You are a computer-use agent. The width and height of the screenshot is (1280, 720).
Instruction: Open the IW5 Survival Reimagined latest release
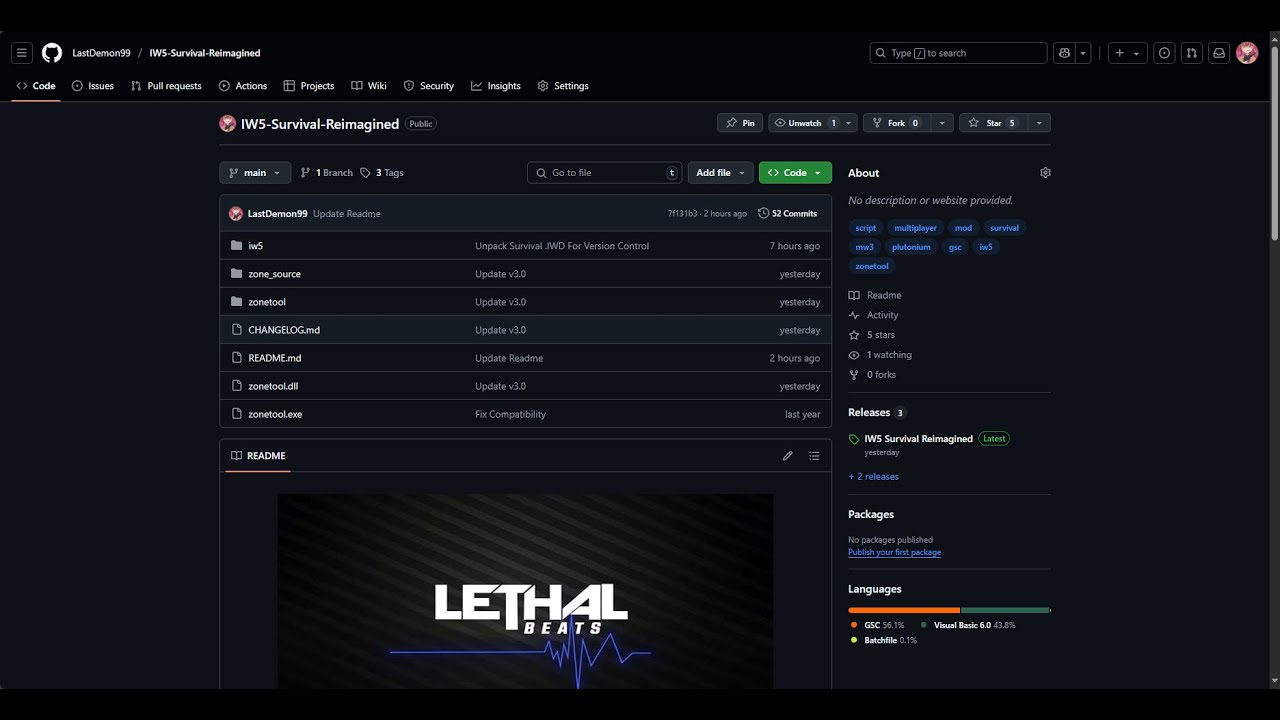point(918,439)
